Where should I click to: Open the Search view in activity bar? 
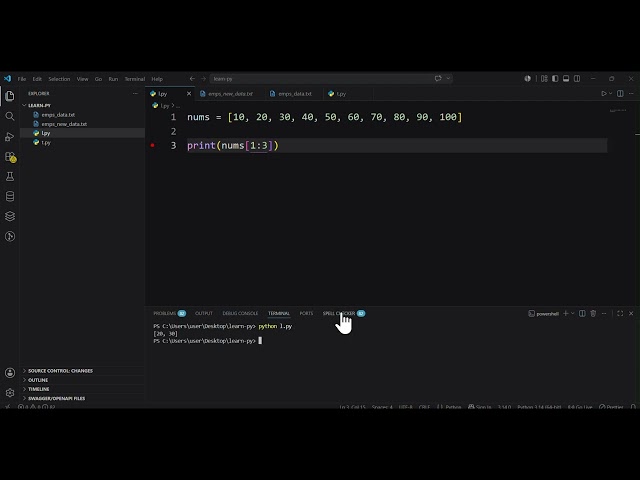(x=10, y=116)
